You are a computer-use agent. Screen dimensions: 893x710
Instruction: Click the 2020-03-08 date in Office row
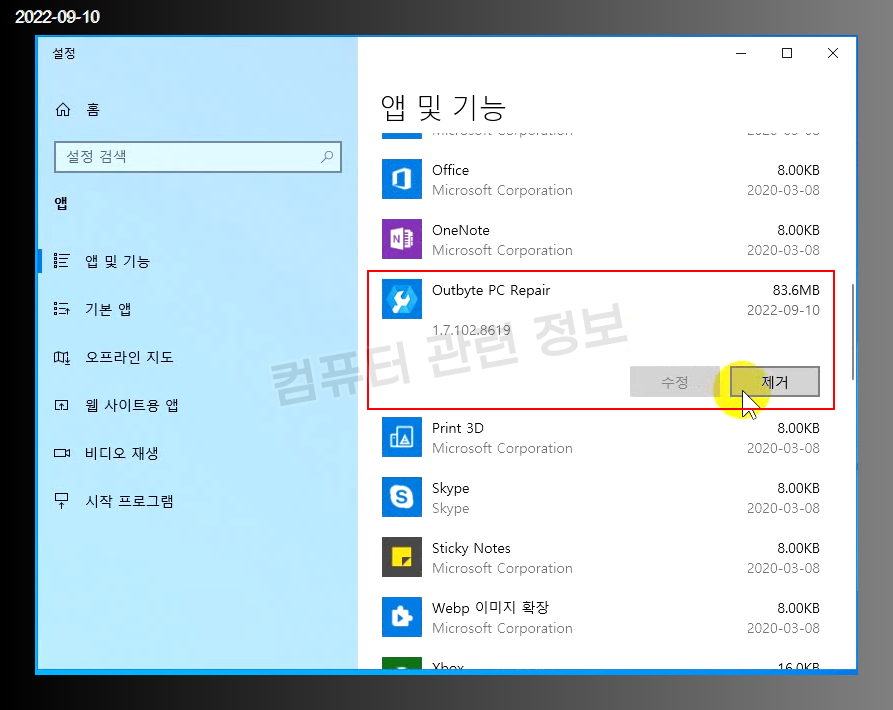point(783,190)
